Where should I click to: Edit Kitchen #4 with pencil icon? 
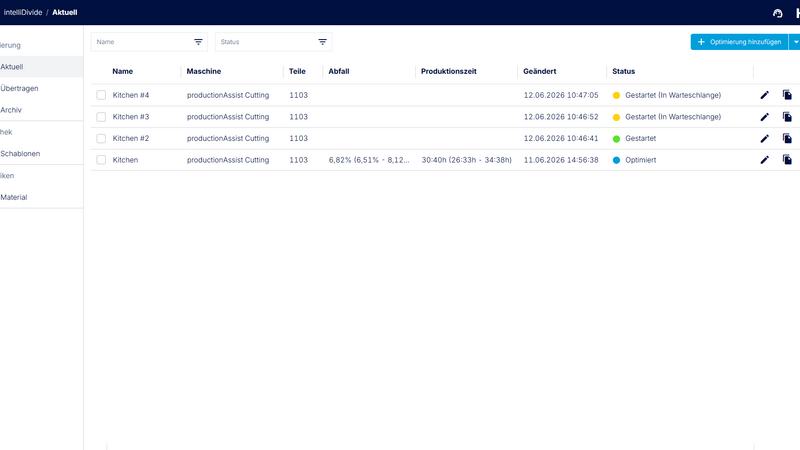coord(764,95)
